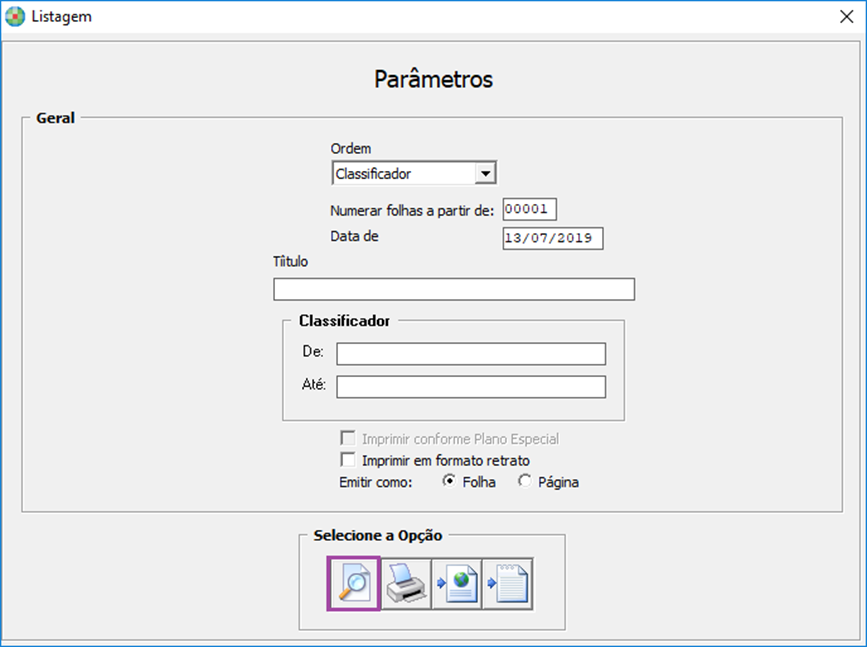
Task: Enable Imprimir em formato retrato checkbox
Action: (x=348, y=460)
